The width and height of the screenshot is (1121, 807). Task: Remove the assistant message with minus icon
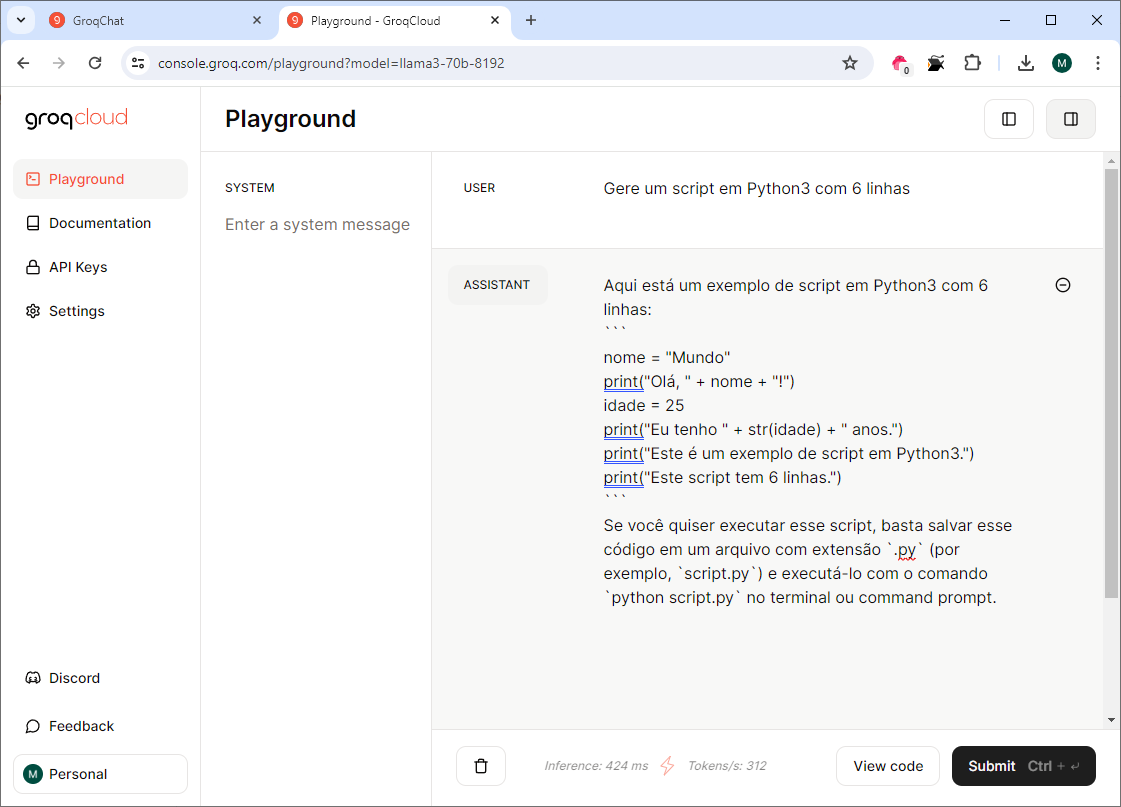coord(1063,285)
